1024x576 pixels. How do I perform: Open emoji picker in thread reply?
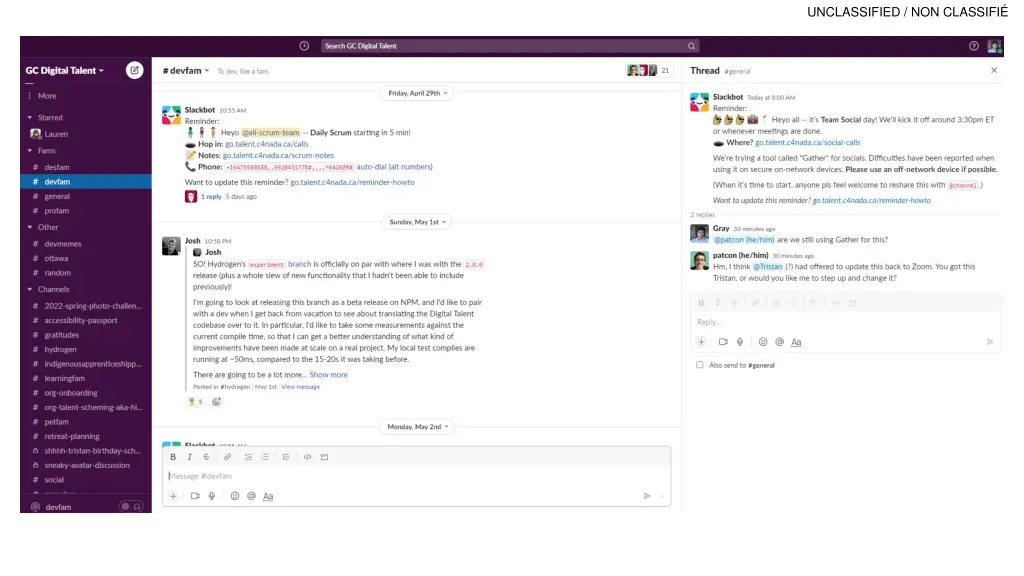click(763, 342)
